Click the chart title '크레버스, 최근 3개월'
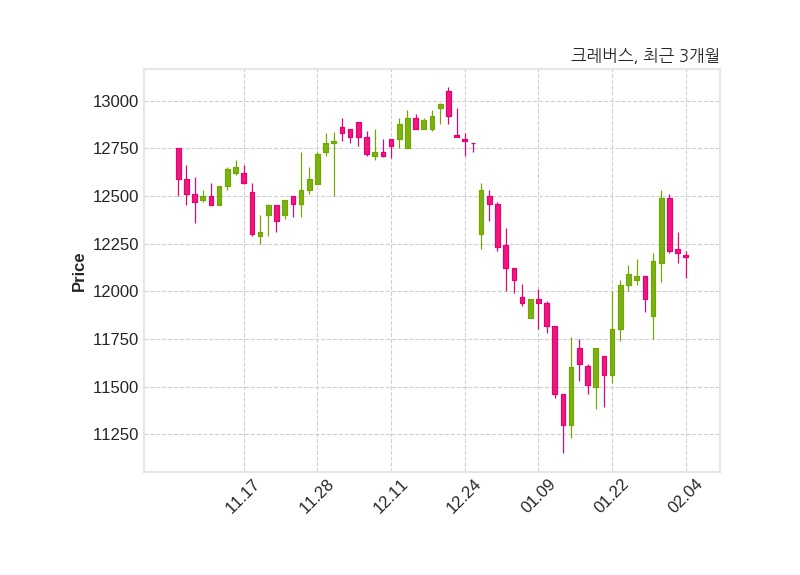This screenshot has width=800, height=575. click(644, 56)
